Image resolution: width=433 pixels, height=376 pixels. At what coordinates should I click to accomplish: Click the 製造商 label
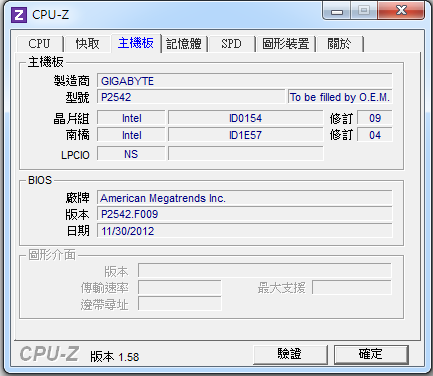pyautogui.click(x=72, y=81)
